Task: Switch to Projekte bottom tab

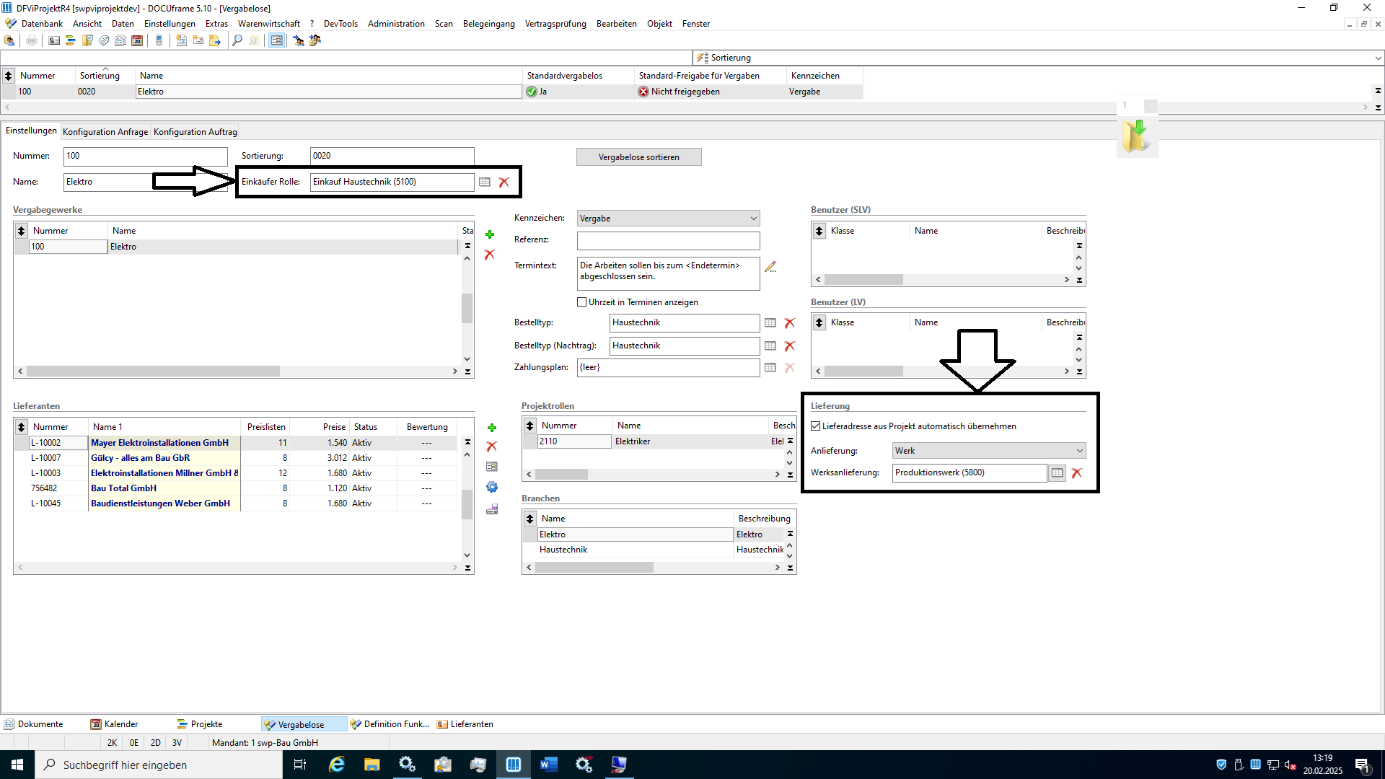Action: click(199, 724)
